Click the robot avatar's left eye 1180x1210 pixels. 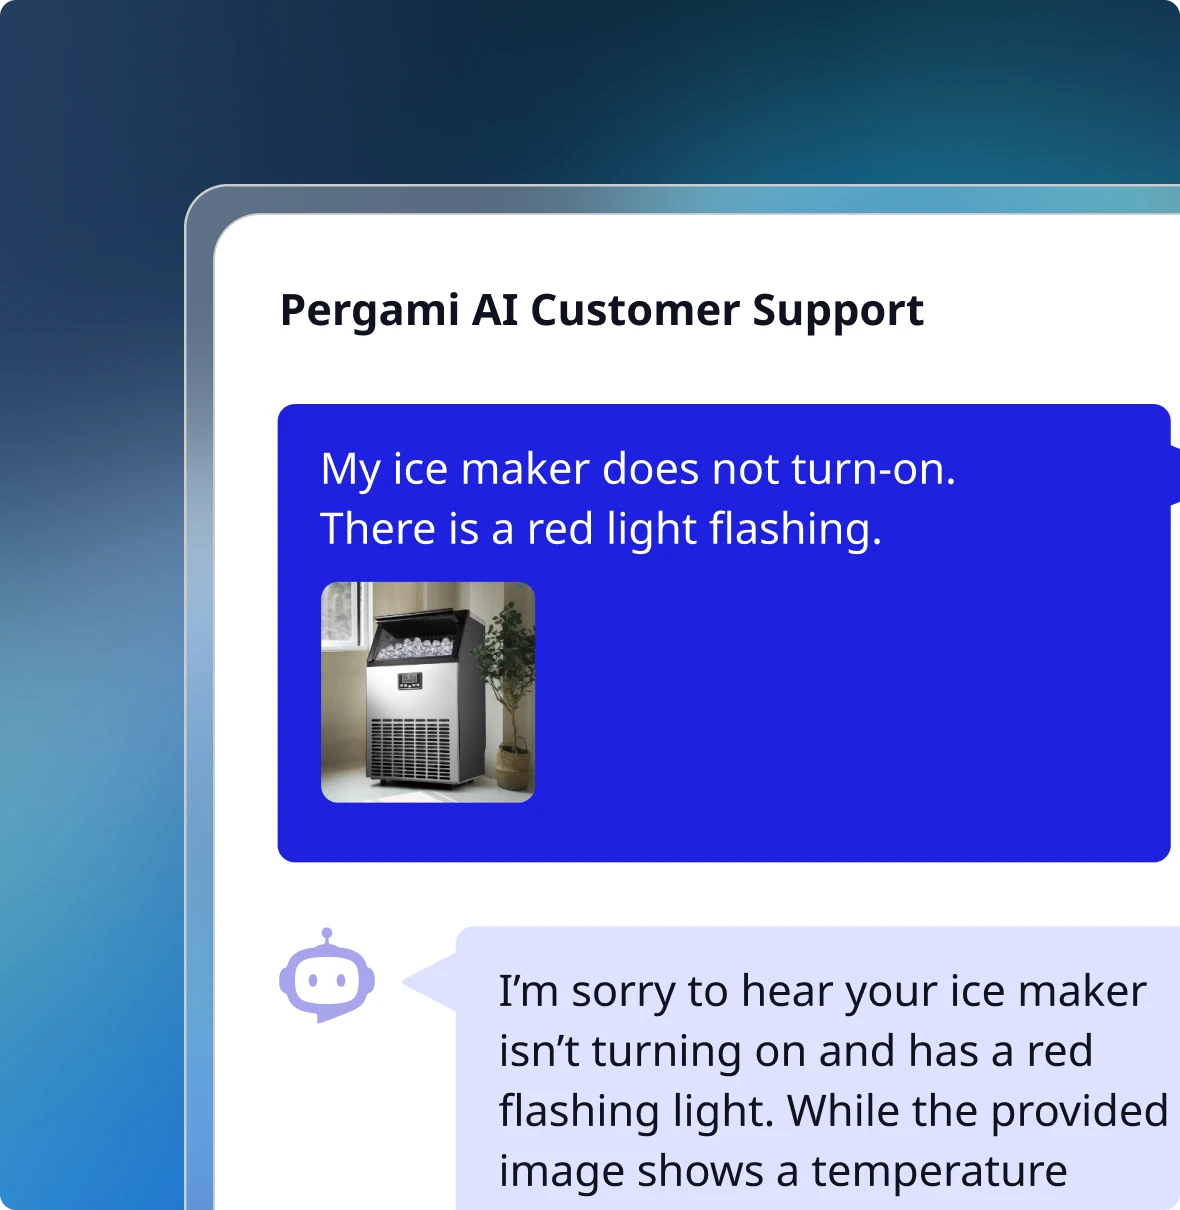pyautogui.click(x=313, y=981)
